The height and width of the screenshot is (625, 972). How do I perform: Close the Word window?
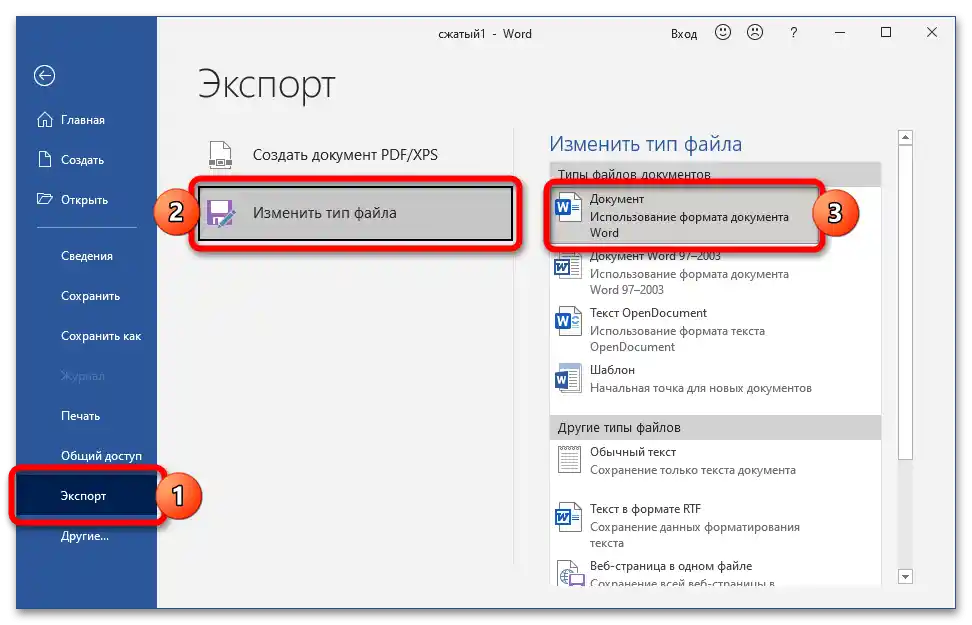[932, 32]
